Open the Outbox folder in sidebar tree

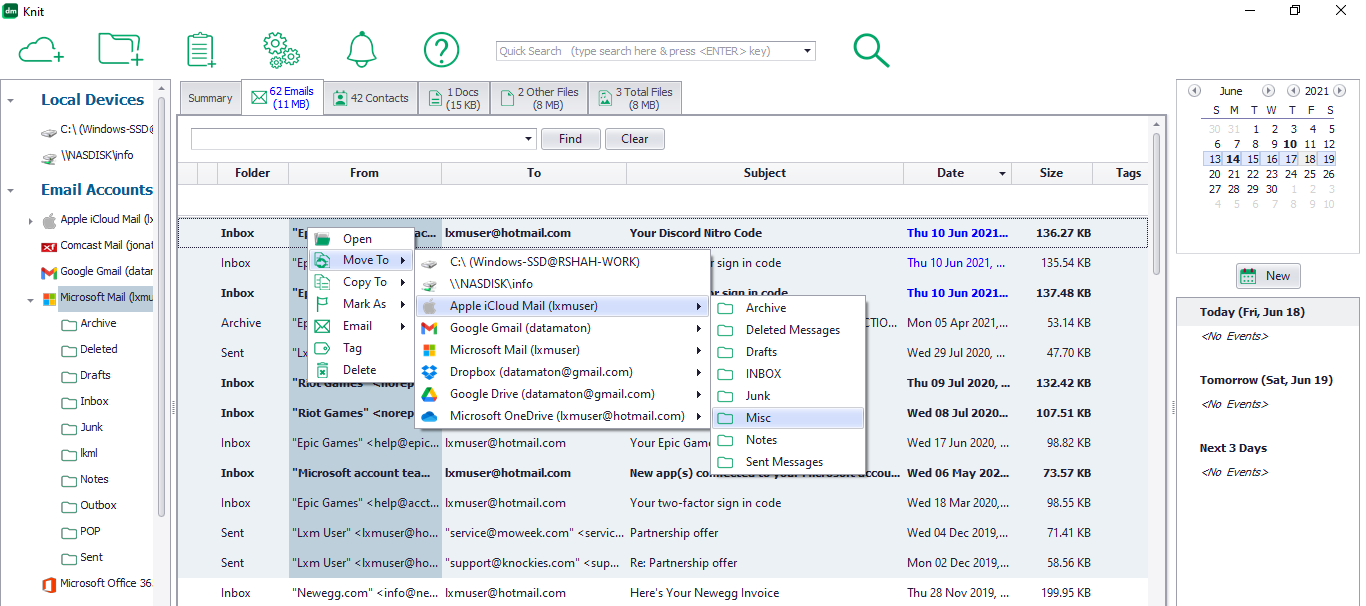tap(89, 505)
